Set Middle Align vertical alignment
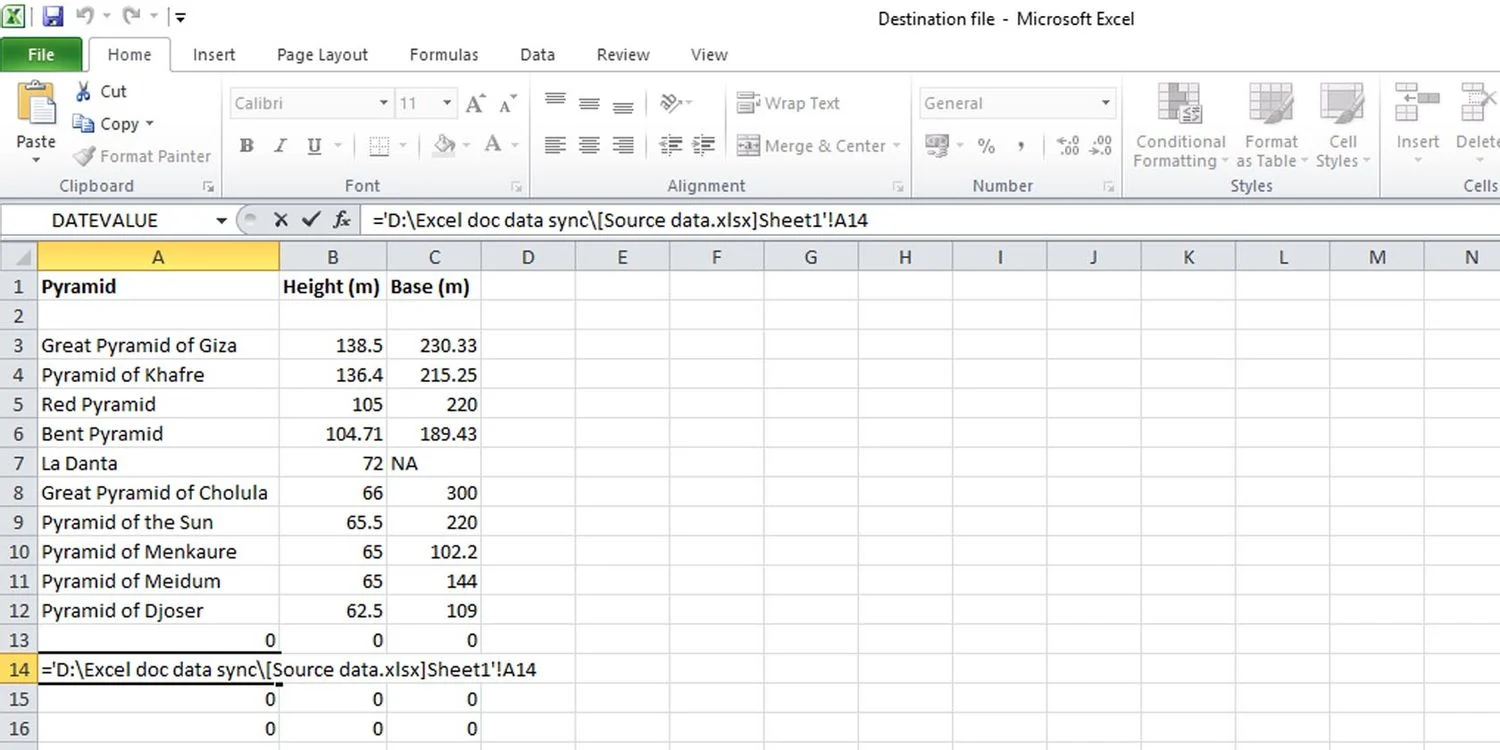This screenshot has height=750, width=1500. [589, 103]
